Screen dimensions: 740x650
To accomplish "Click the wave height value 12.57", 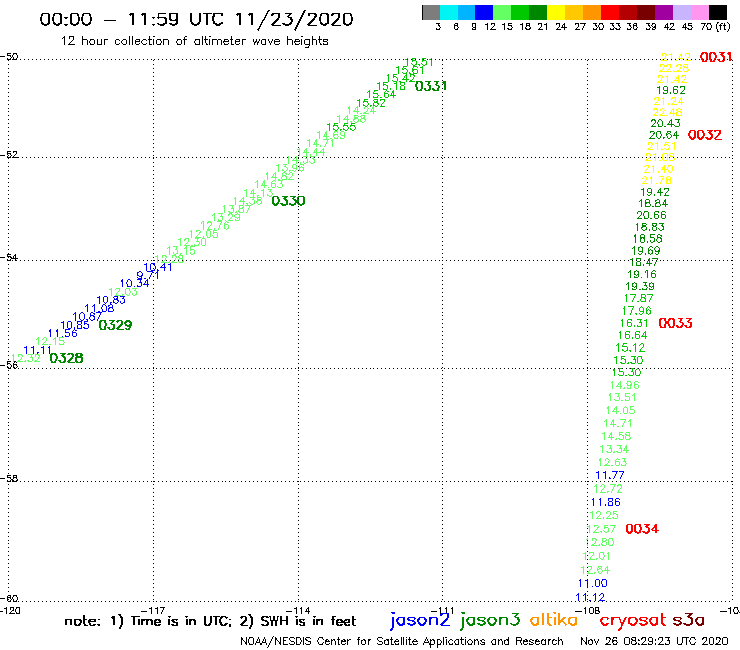I will click(601, 529).
